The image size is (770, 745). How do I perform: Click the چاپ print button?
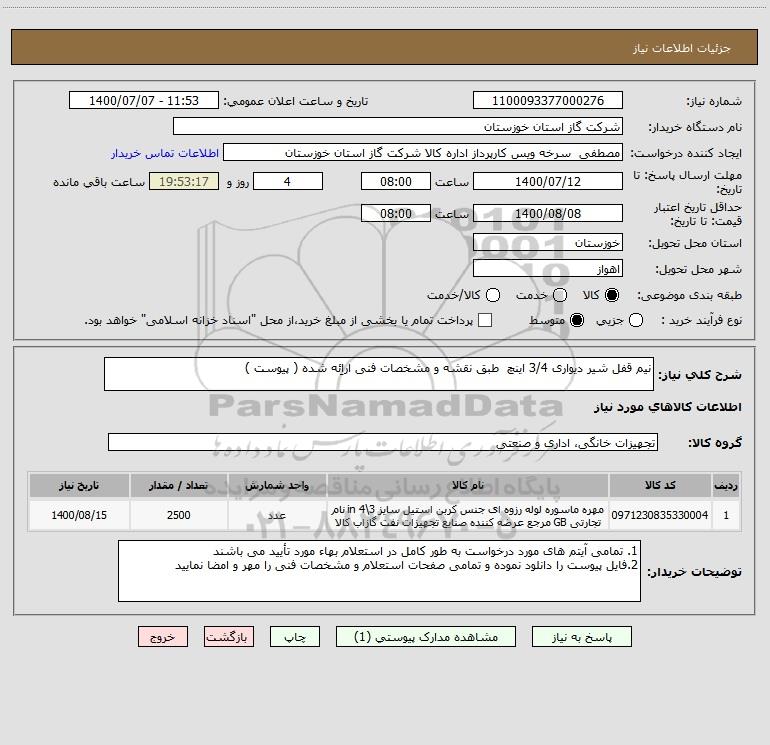(x=295, y=636)
